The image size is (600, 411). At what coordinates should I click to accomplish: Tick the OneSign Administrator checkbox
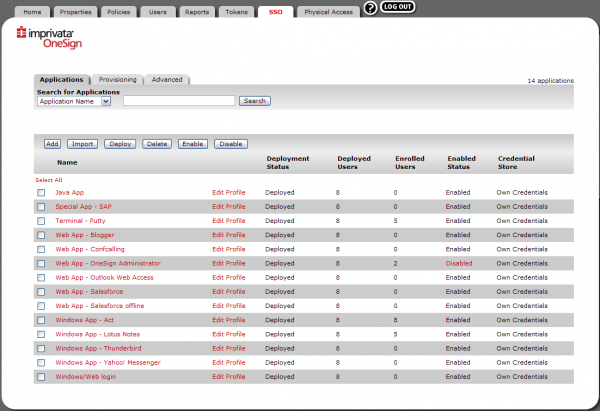pyautogui.click(x=41, y=263)
